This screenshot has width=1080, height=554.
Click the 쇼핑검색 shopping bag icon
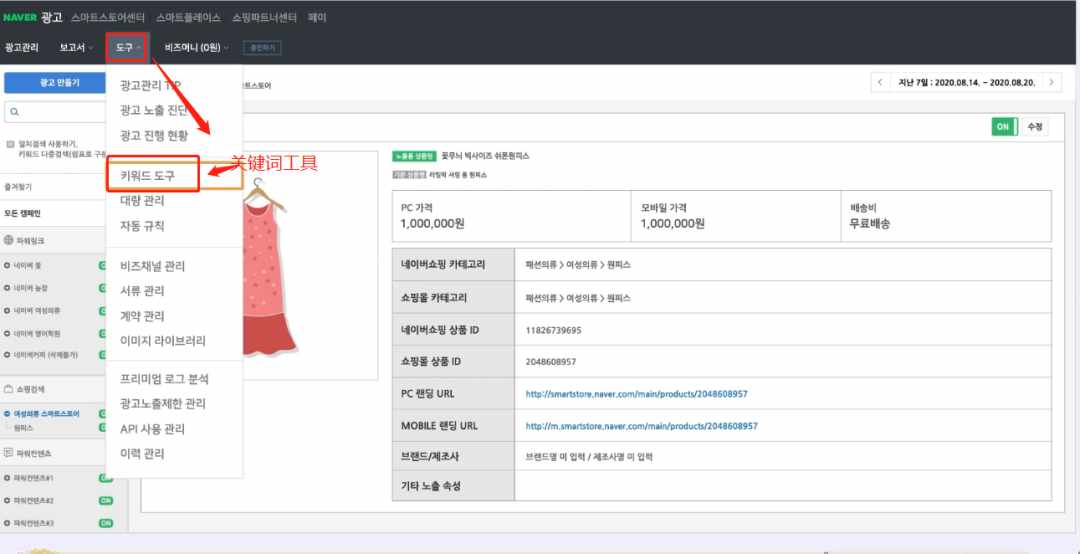[x=9, y=389]
